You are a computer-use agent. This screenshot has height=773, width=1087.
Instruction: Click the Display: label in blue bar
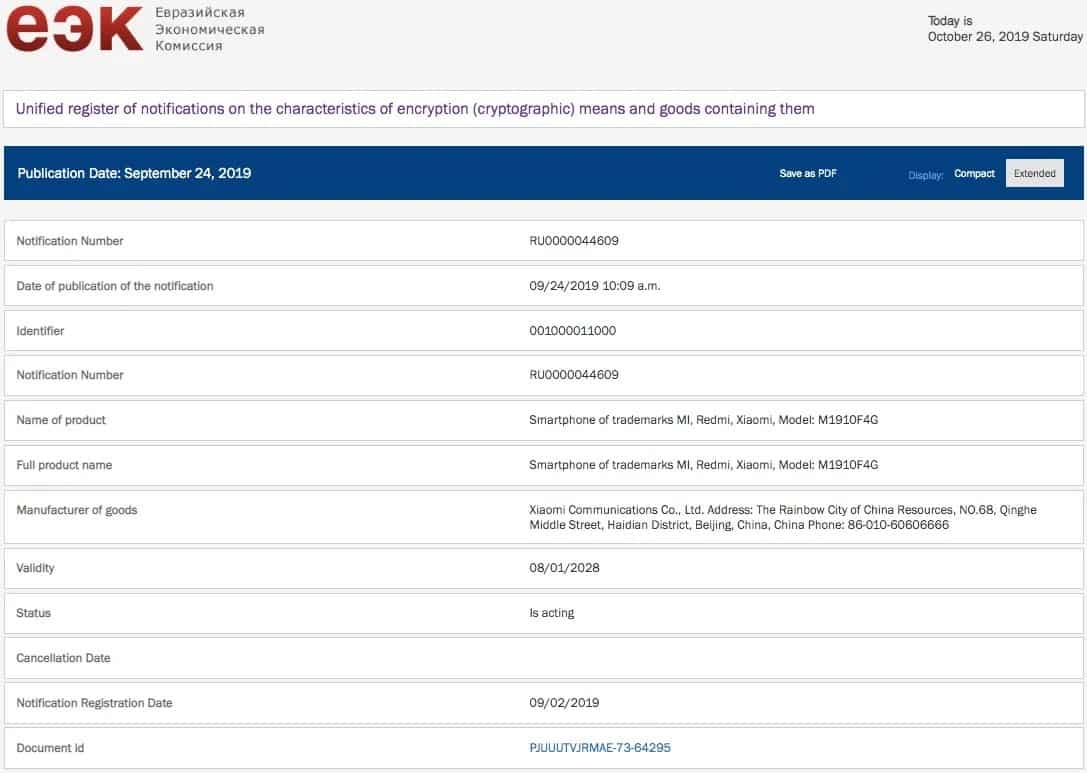coord(925,175)
